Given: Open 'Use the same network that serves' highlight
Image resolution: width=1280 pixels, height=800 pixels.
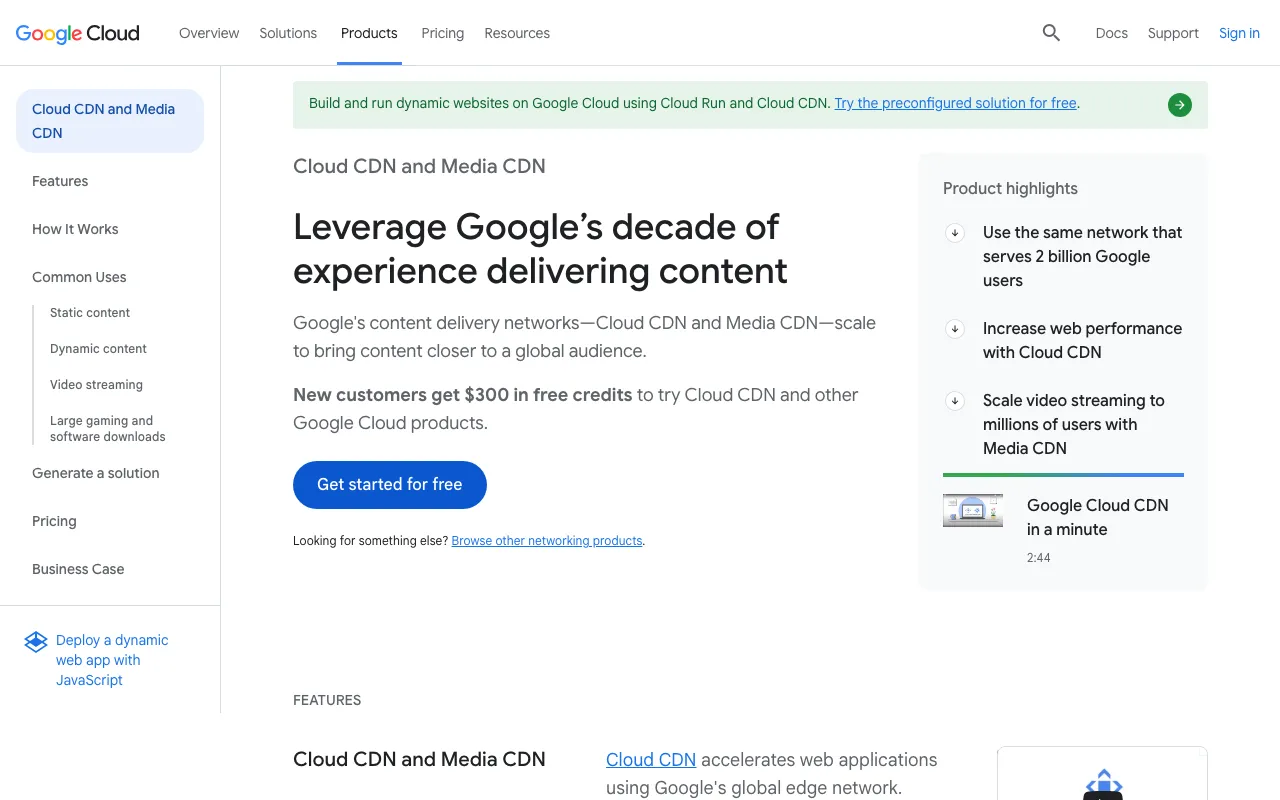Looking at the screenshot, I should coord(1082,256).
